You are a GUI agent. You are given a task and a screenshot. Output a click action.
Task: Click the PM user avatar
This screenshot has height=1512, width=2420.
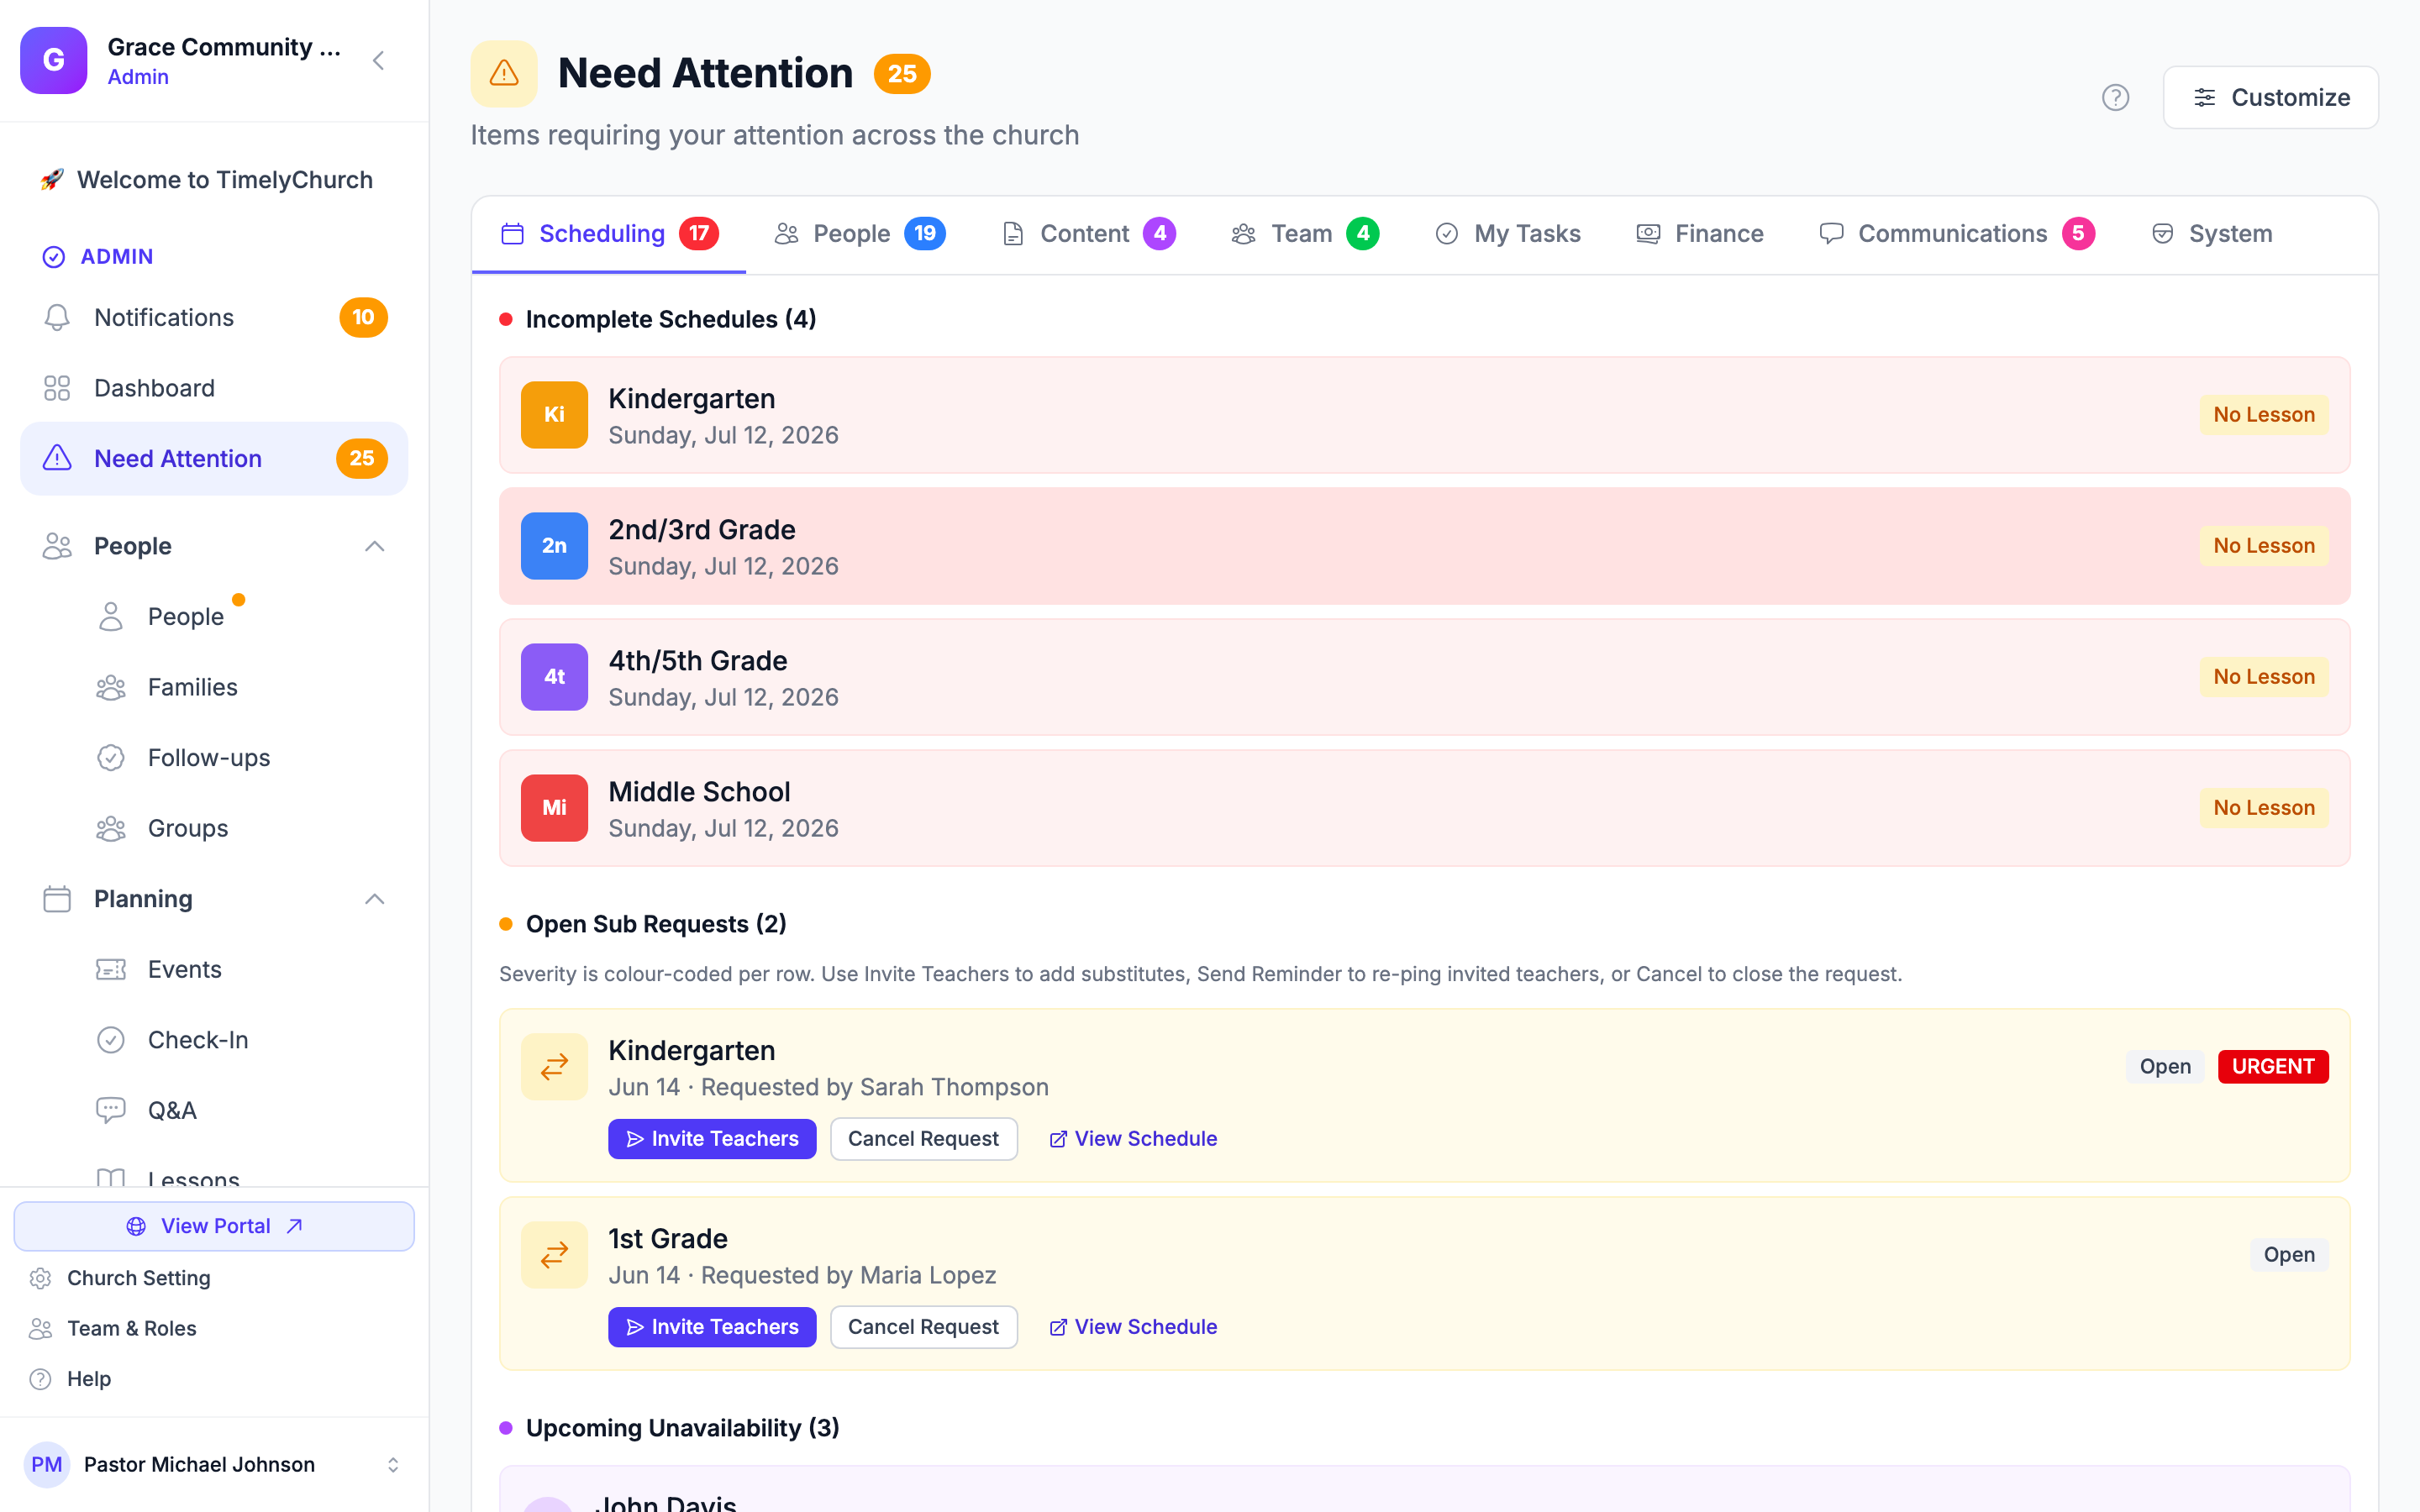point(47,1465)
